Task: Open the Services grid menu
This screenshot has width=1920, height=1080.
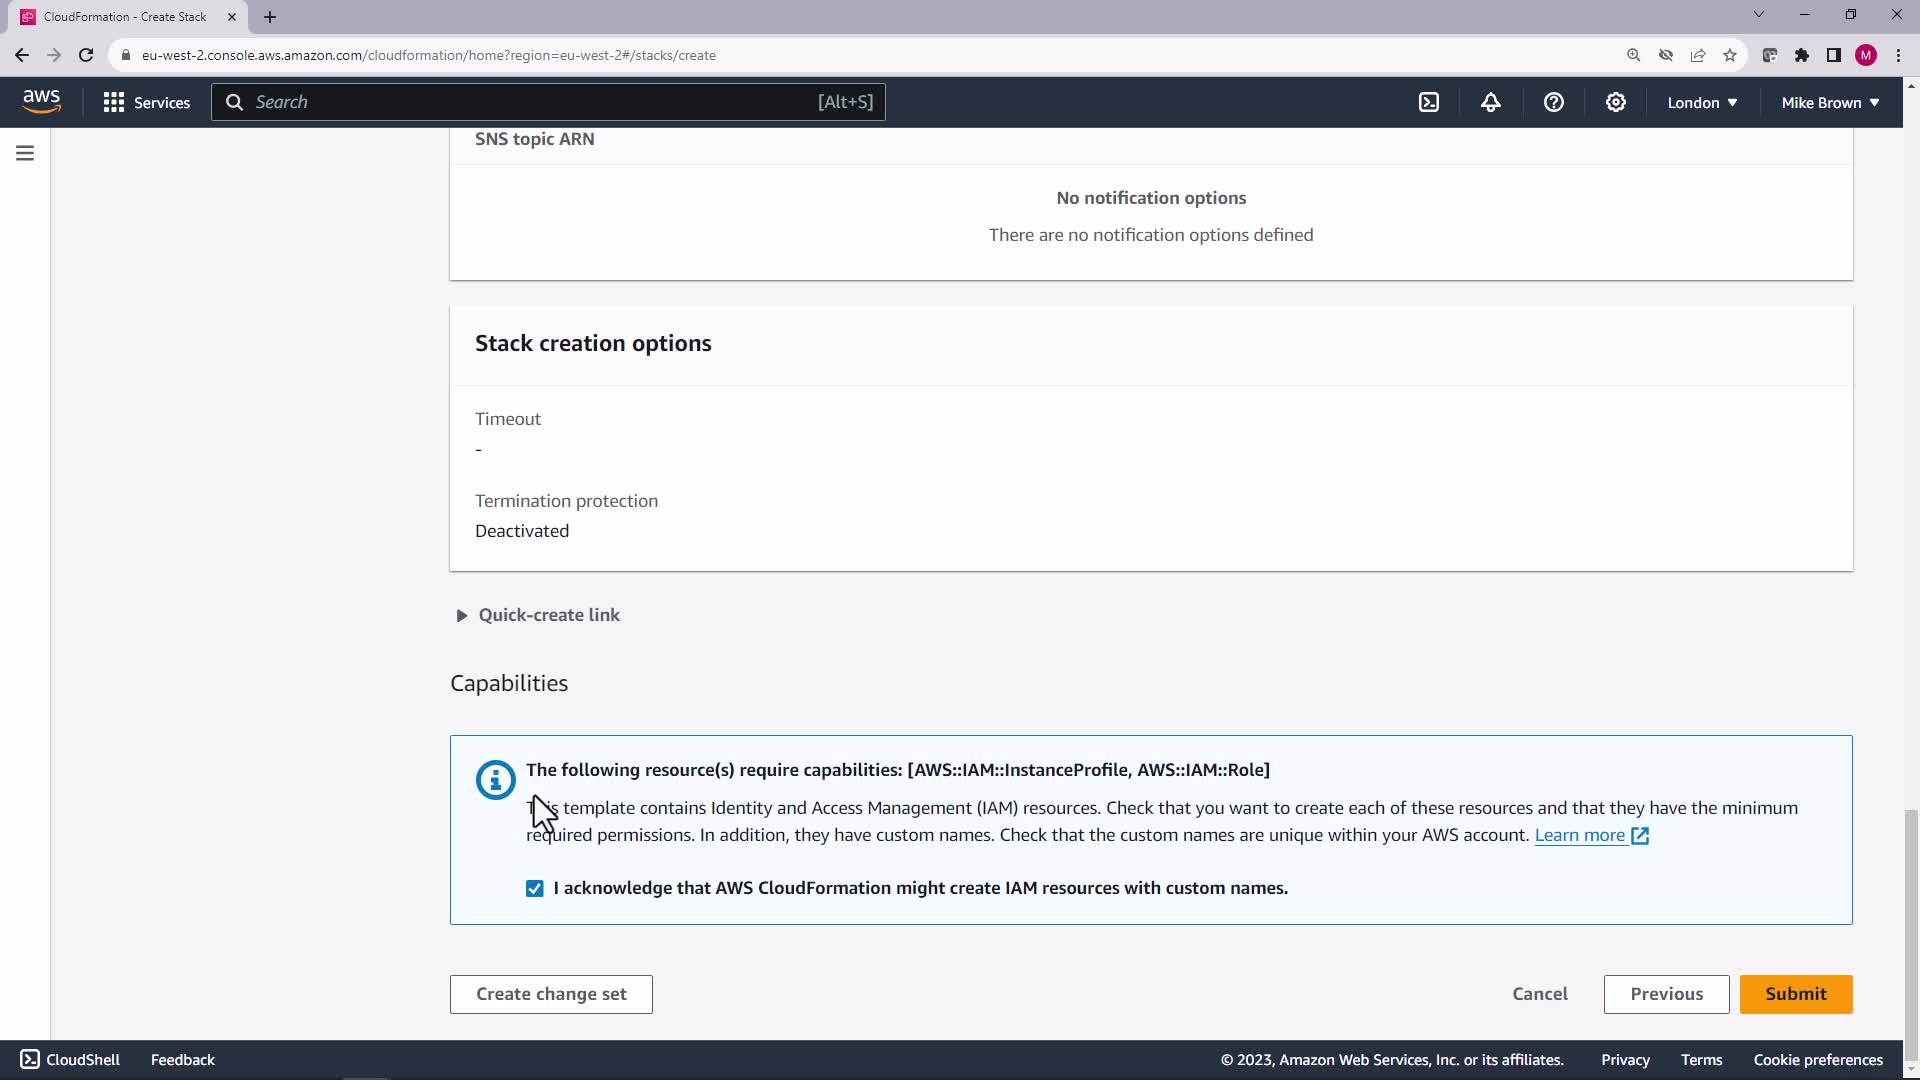Action: pos(146,102)
